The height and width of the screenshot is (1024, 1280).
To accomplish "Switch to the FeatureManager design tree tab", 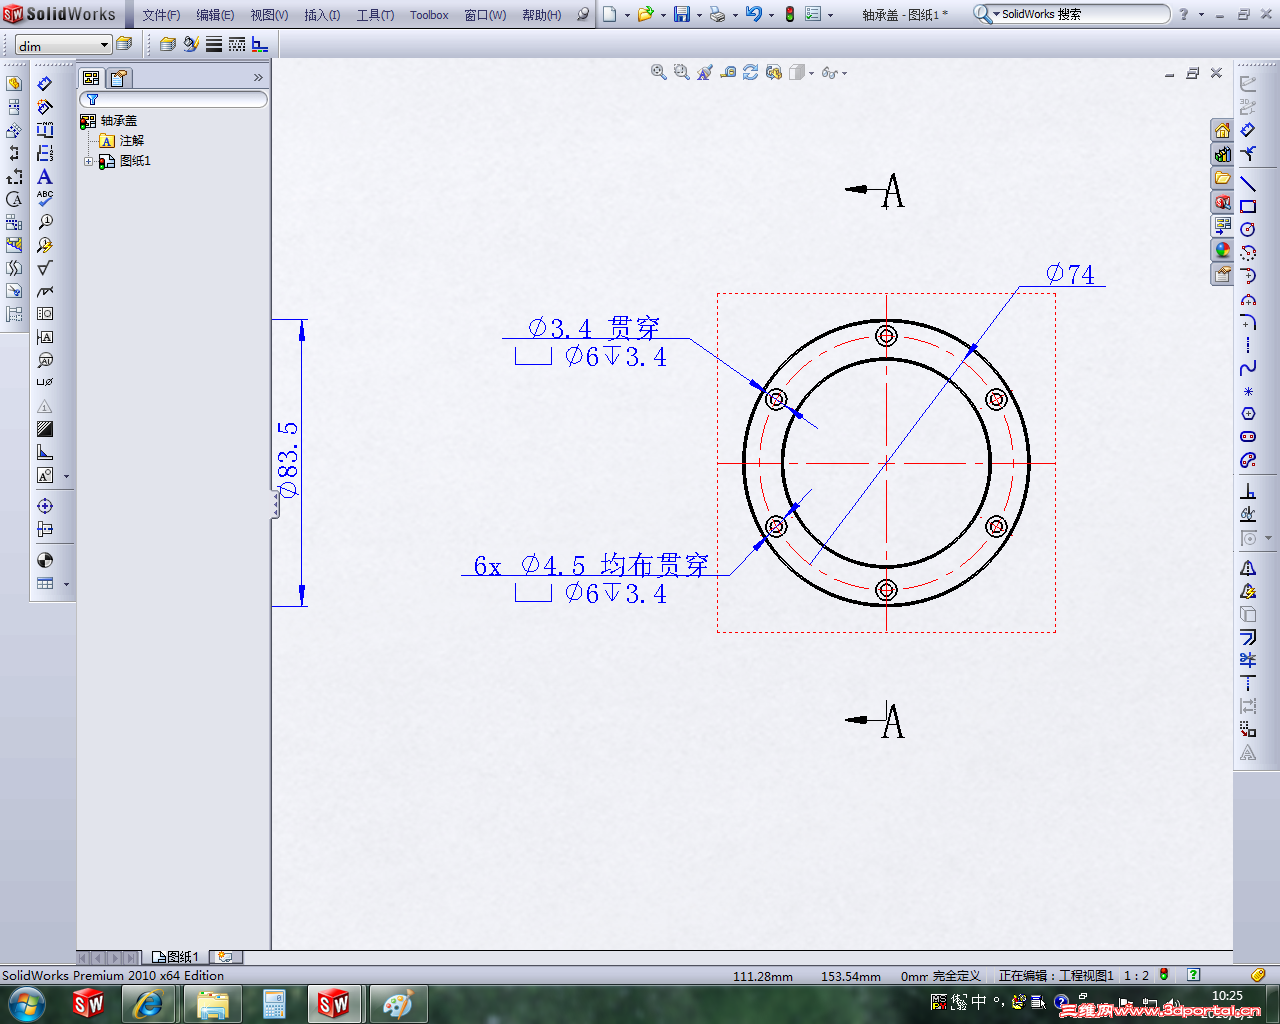I will pyautogui.click(x=91, y=78).
